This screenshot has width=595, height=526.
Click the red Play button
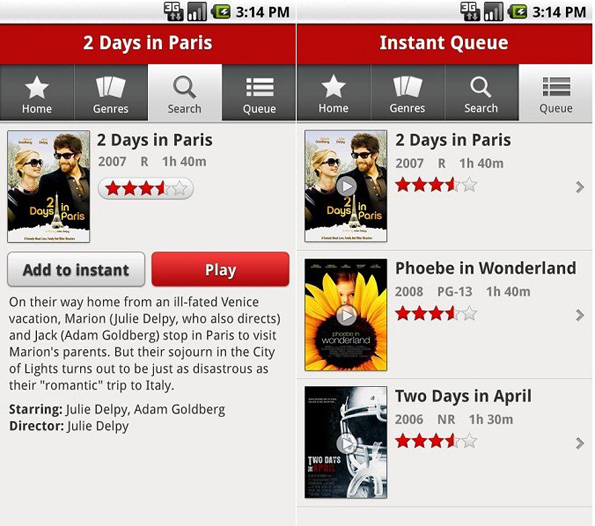click(x=220, y=269)
